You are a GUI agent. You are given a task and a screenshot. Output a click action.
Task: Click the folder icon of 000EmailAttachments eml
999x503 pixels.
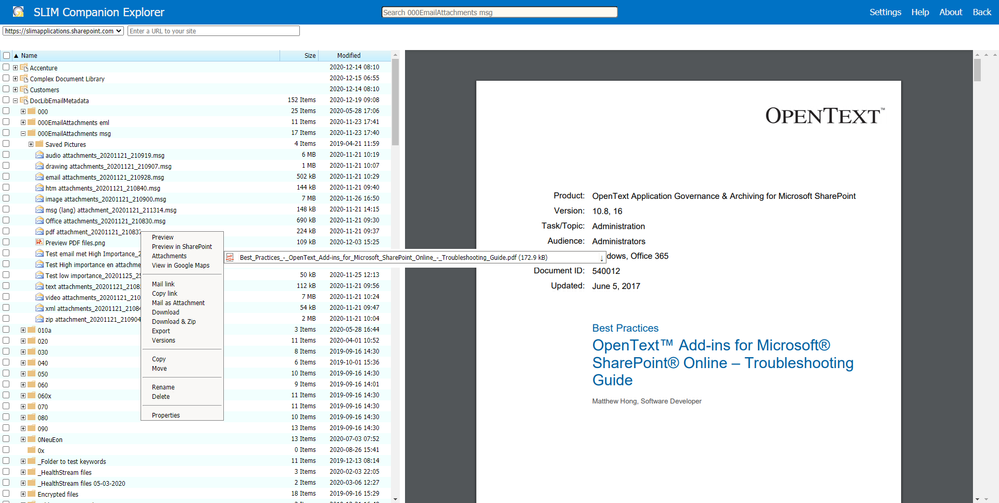click(x=31, y=122)
